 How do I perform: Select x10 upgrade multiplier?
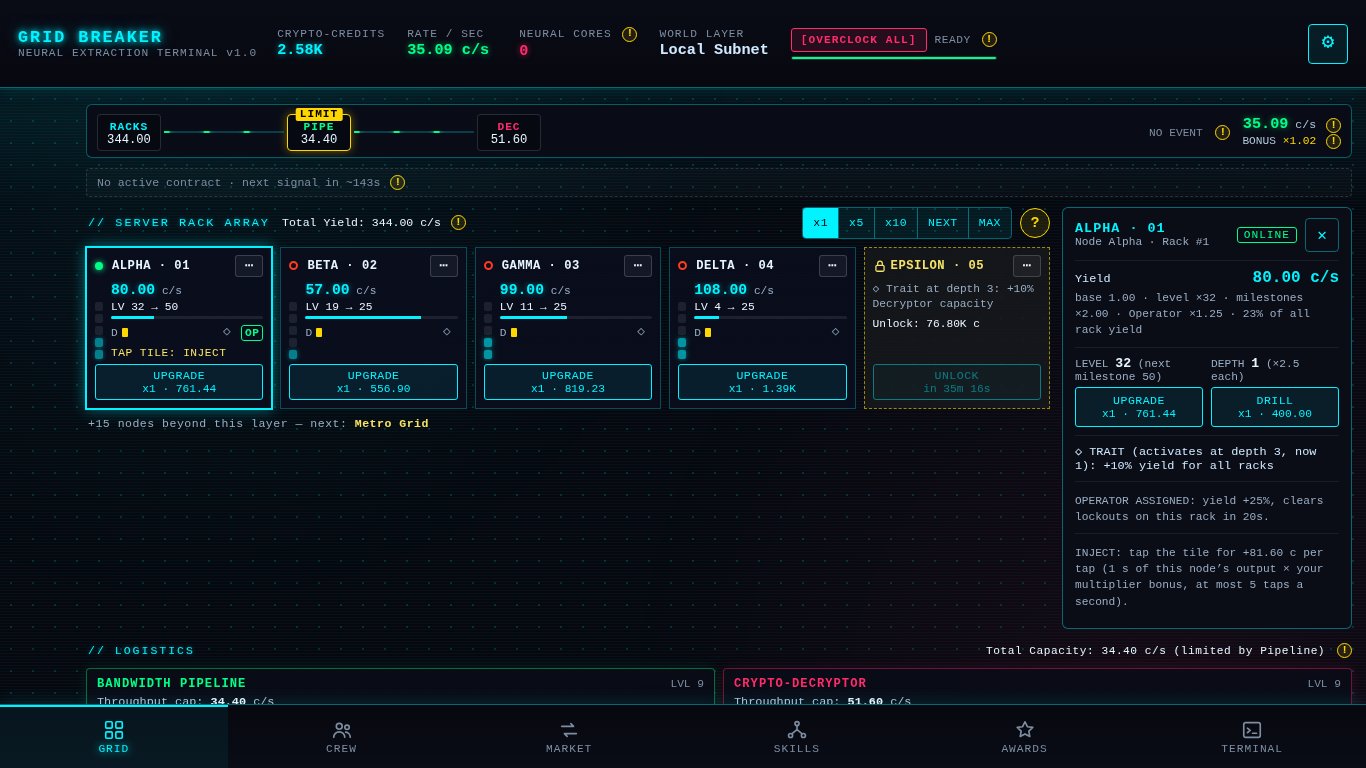point(896,223)
